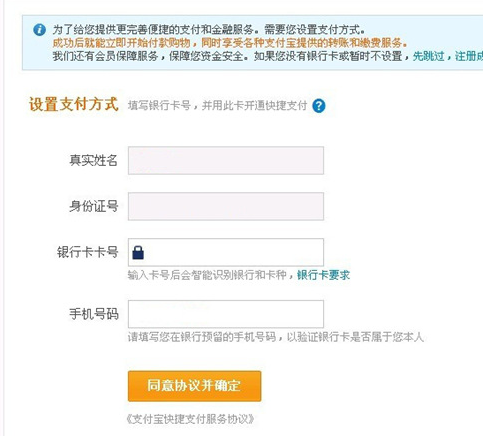
Task: Open the 银行卡要求 link
Action: point(323,275)
